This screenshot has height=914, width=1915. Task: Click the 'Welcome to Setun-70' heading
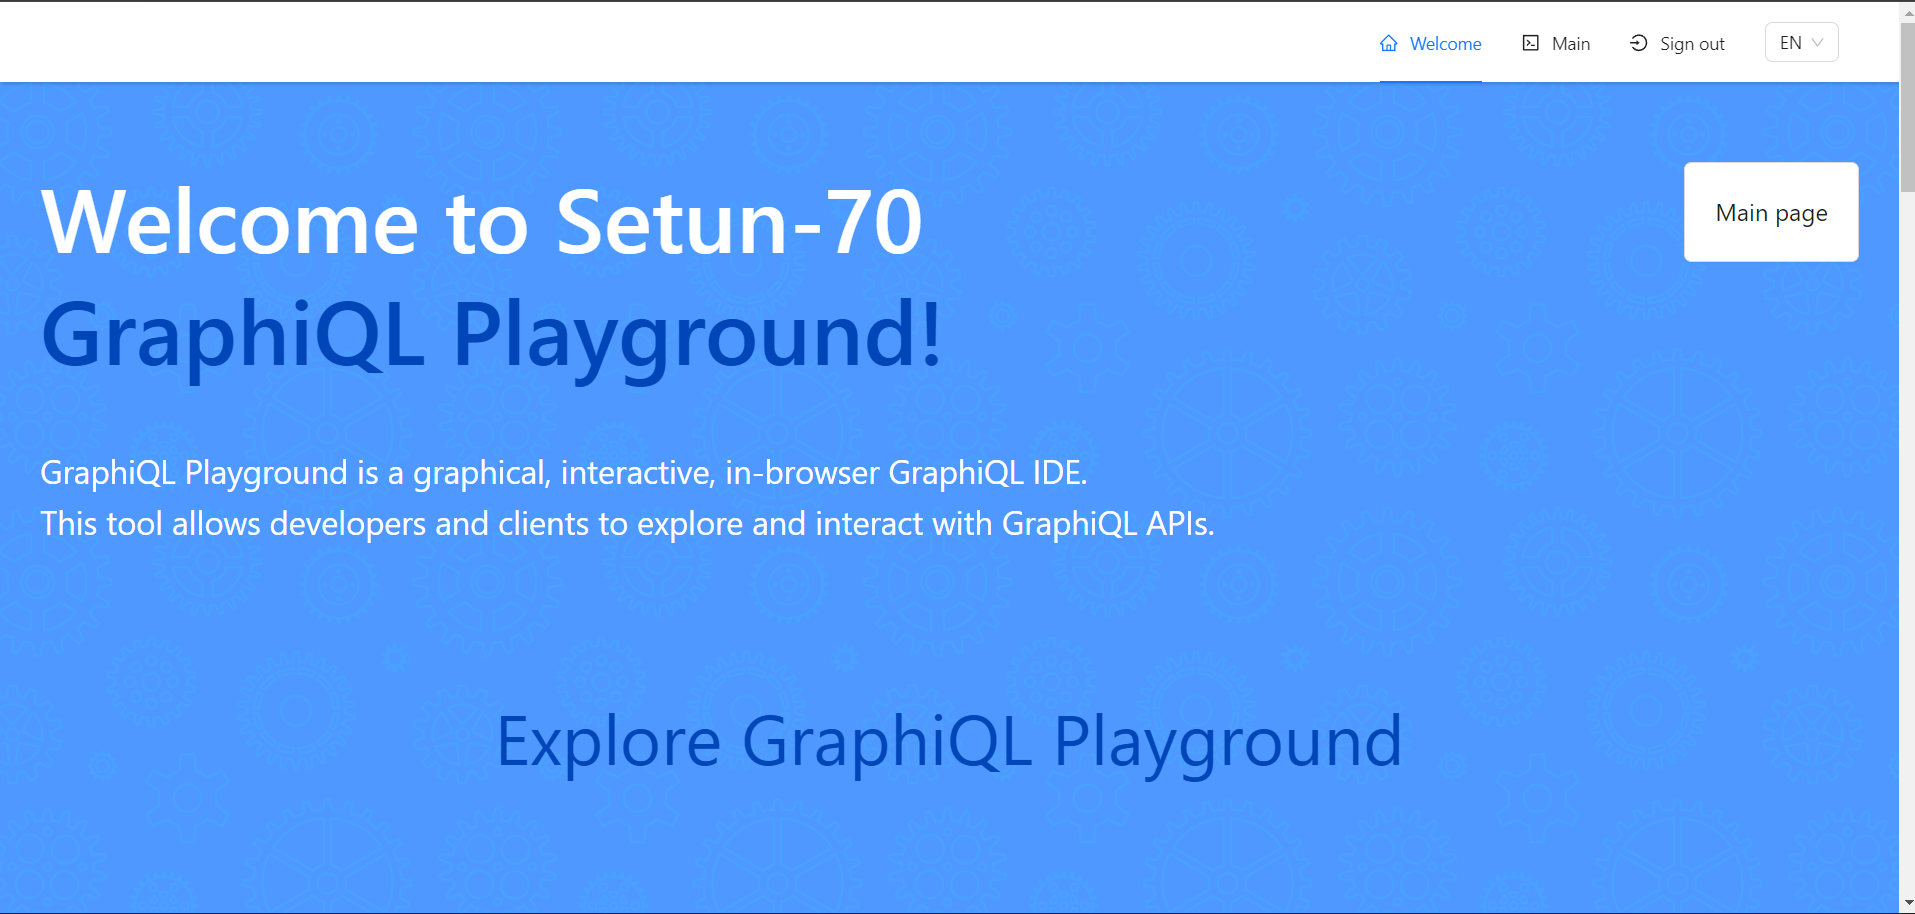click(x=482, y=222)
